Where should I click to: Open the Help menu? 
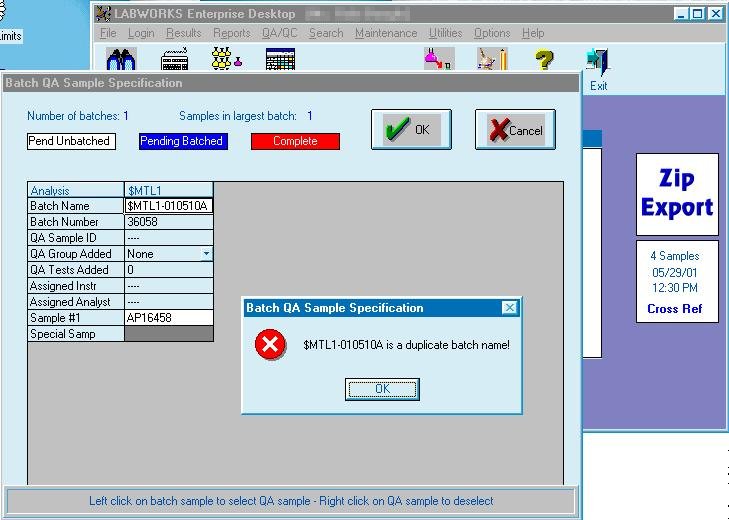click(533, 33)
